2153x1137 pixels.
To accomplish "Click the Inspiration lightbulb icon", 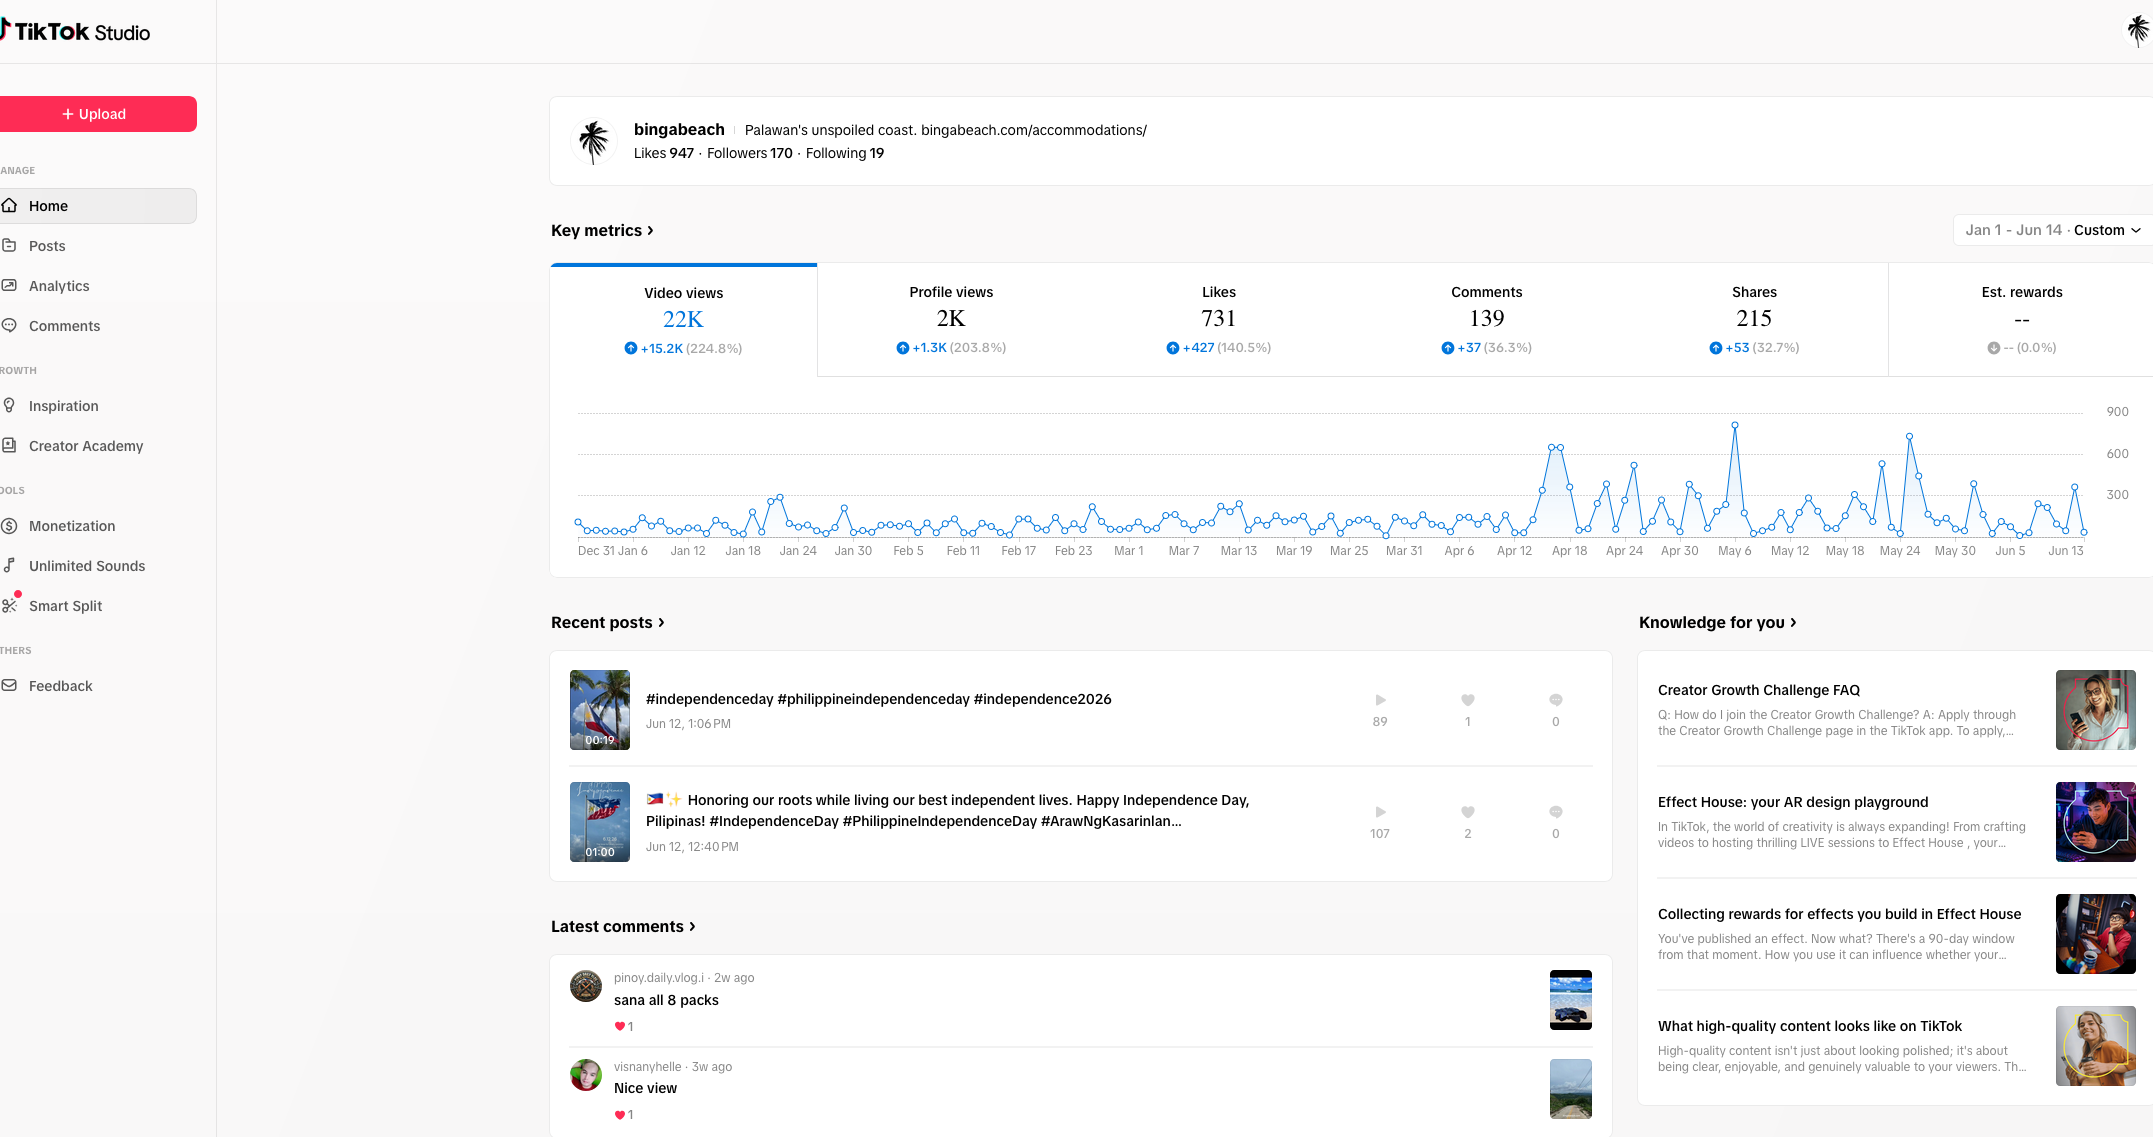I will point(10,405).
